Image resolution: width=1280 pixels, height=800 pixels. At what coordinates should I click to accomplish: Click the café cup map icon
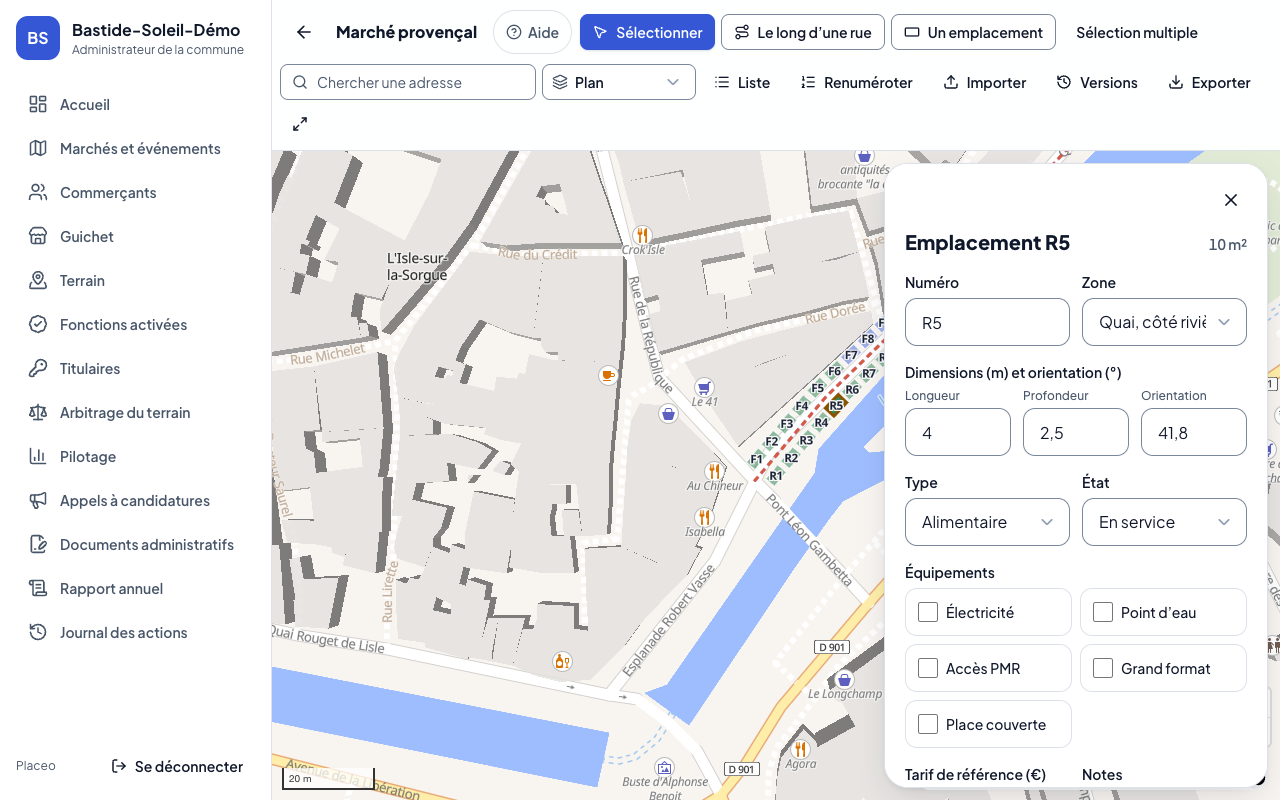pyautogui.click(x=607, y=375)
